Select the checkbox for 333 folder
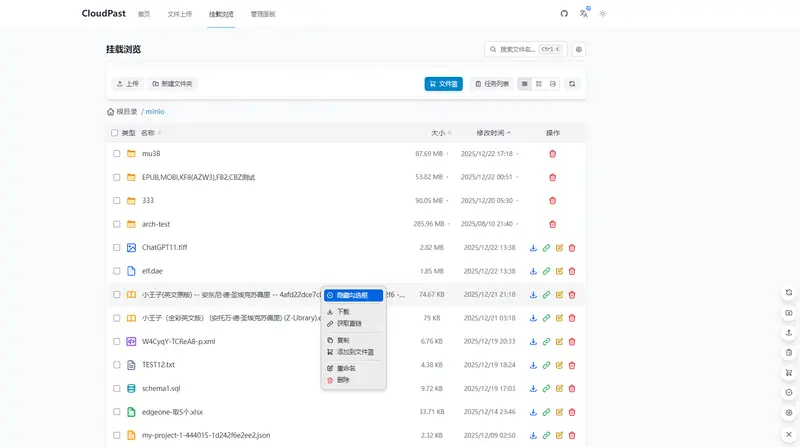Viewport: 800px width, 447px height. [x=116, y=200]
